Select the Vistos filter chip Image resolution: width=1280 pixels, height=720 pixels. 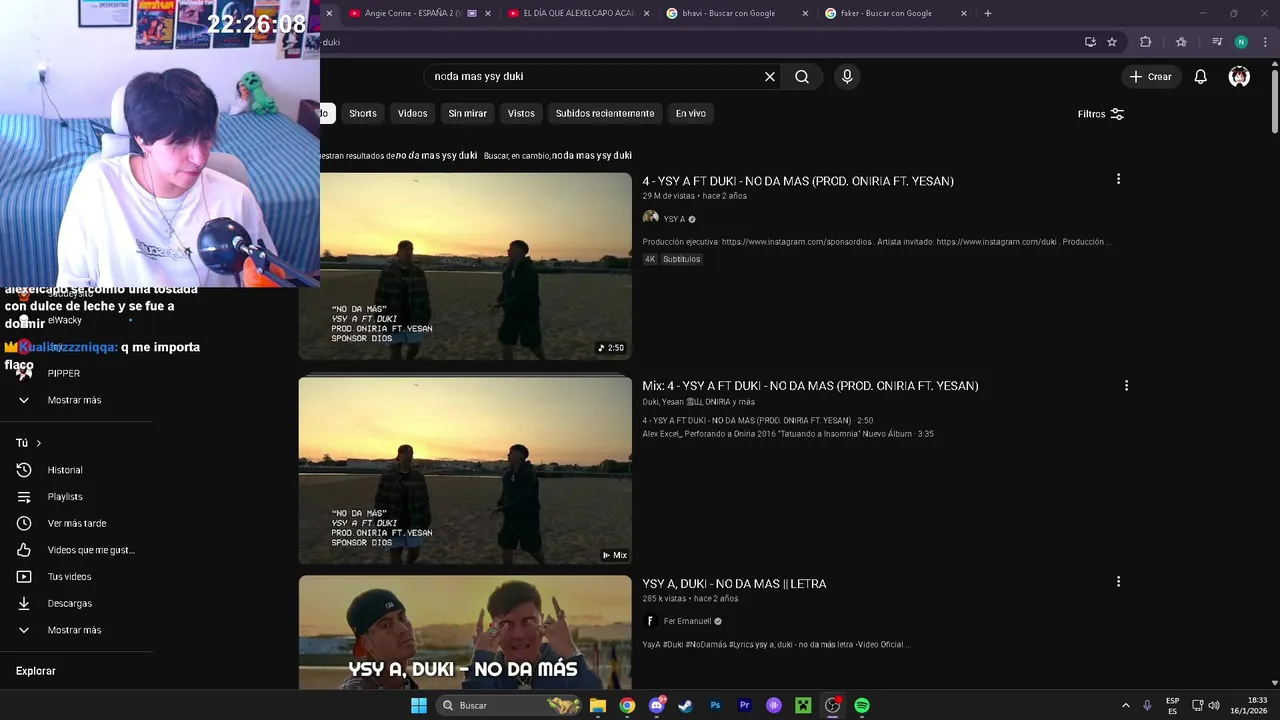coord(521,114)
